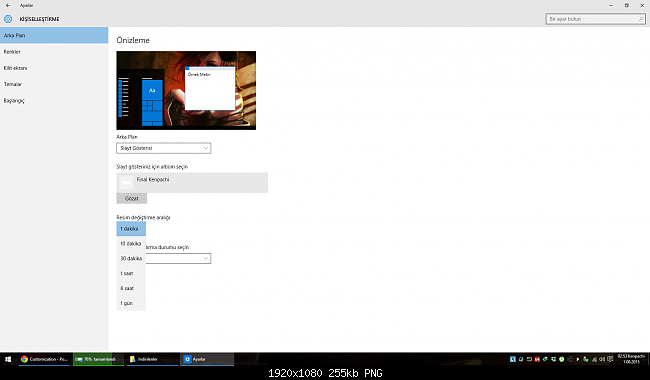The width and height of the screenshot is (650, 380).
Task: Click the Ayarlar taskbar item
Action: coord(207,359)
